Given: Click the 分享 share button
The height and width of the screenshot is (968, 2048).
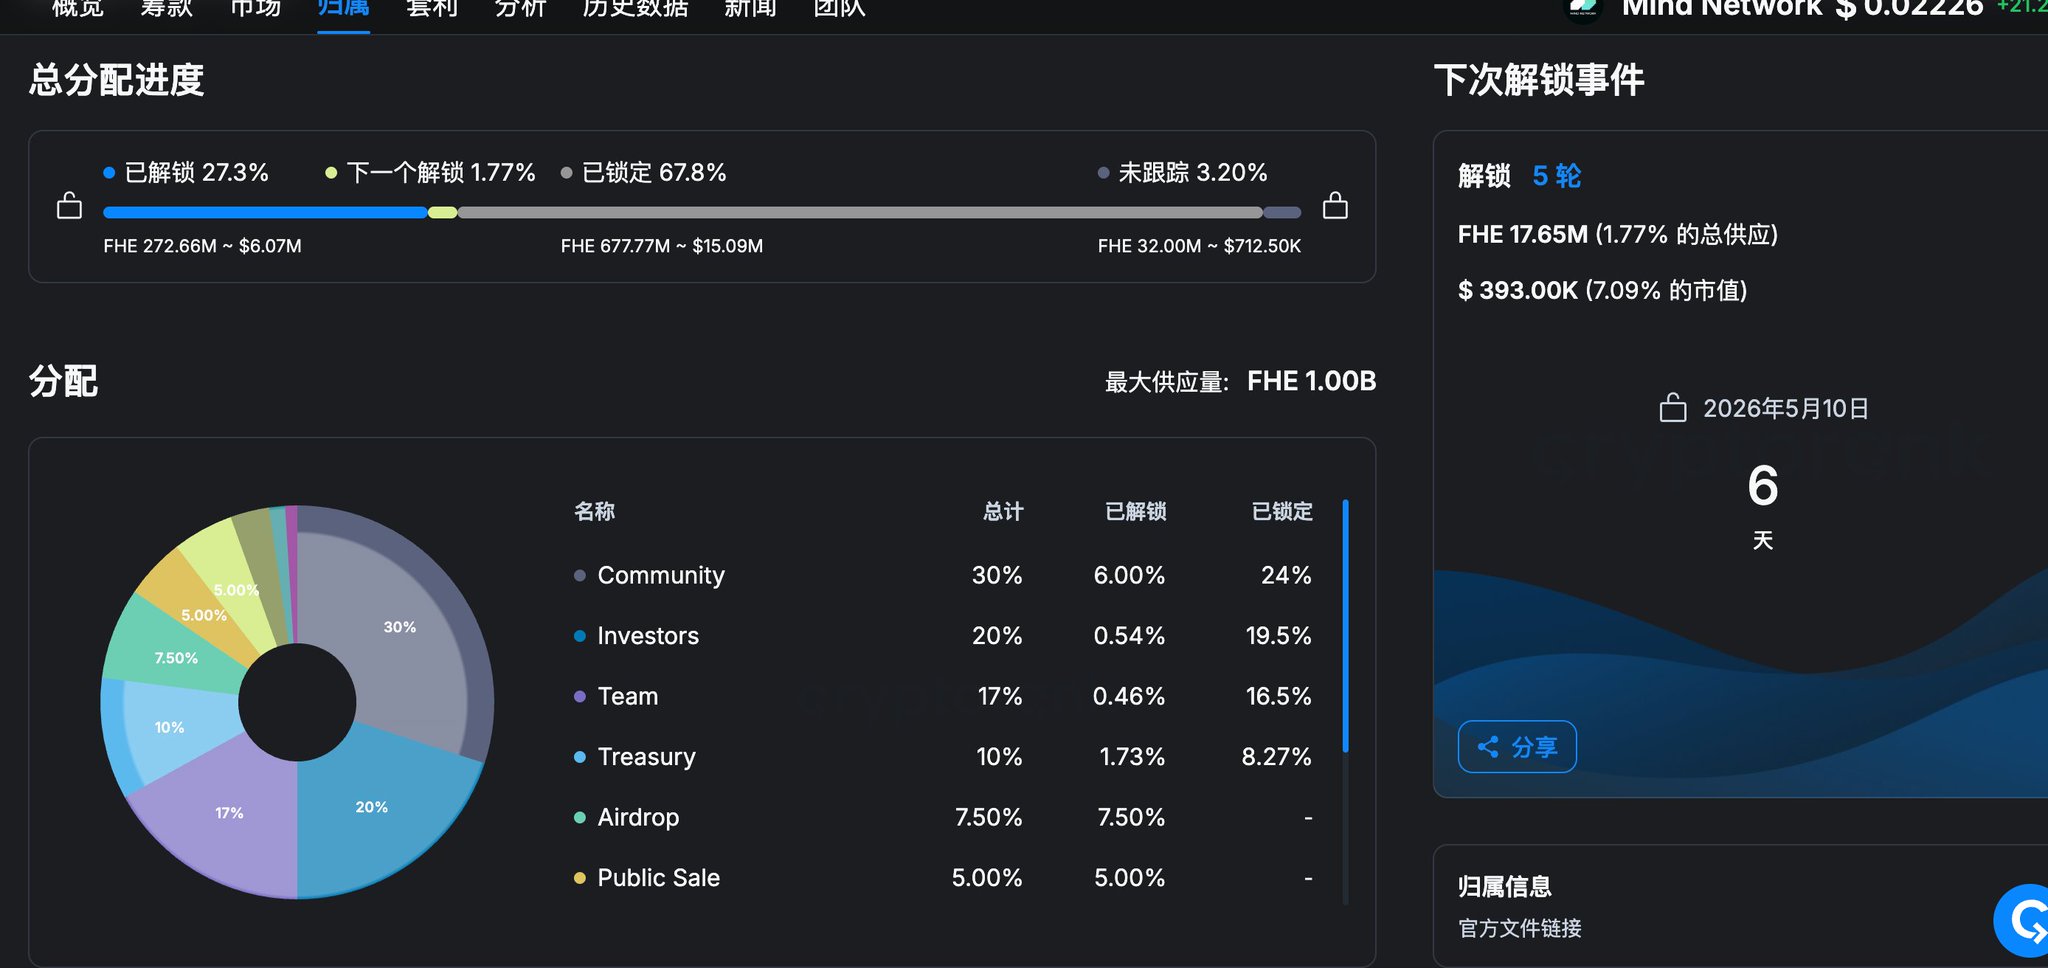Looking at the screenshot, I should pyautogui.click(x=1517, y=747).
